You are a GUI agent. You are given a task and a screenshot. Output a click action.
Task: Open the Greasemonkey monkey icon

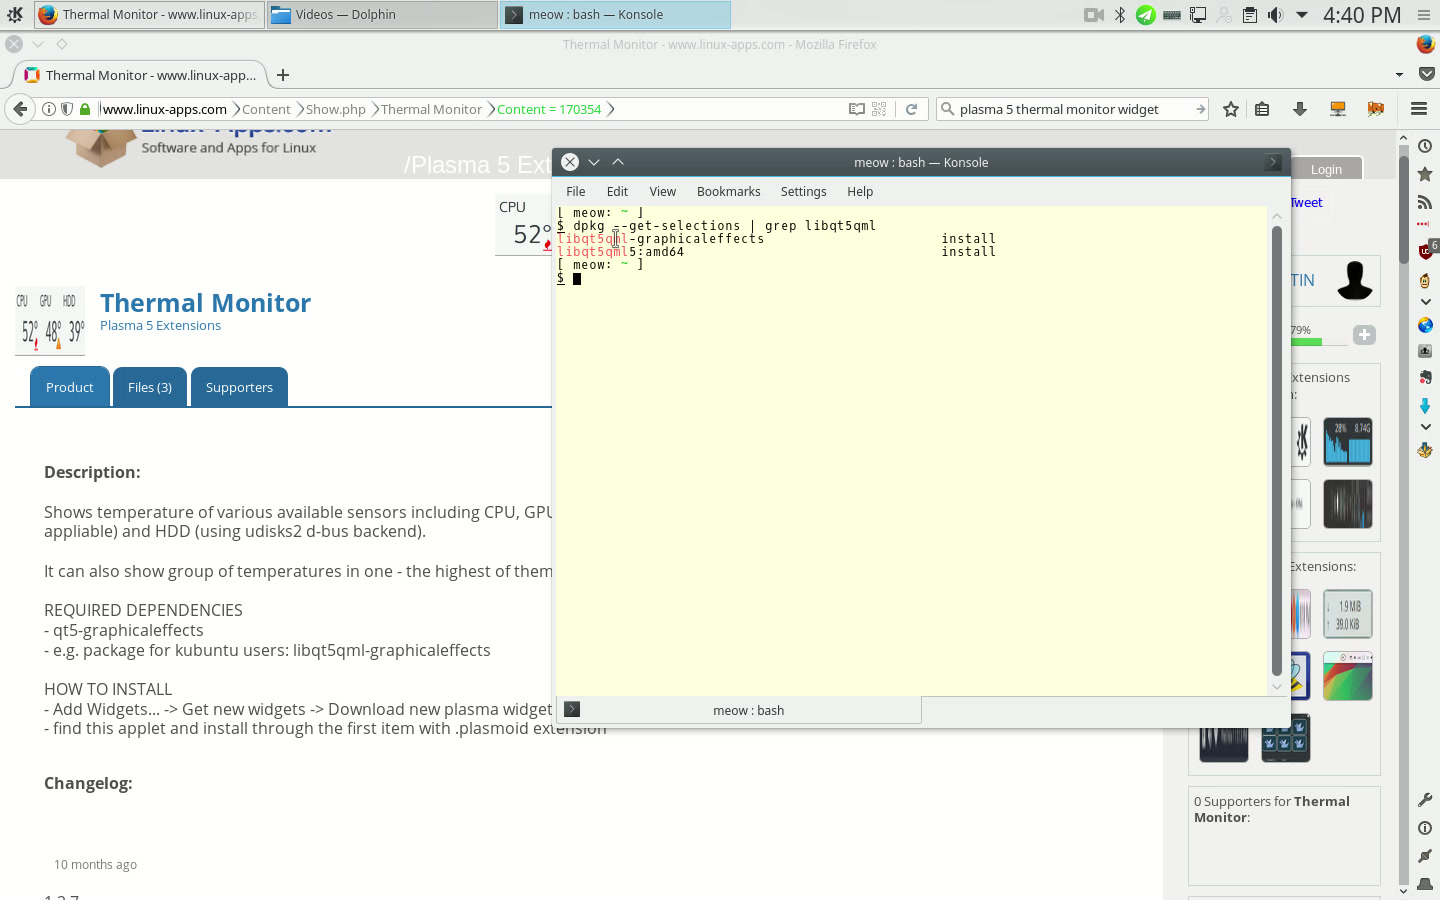coord(1425,280)
